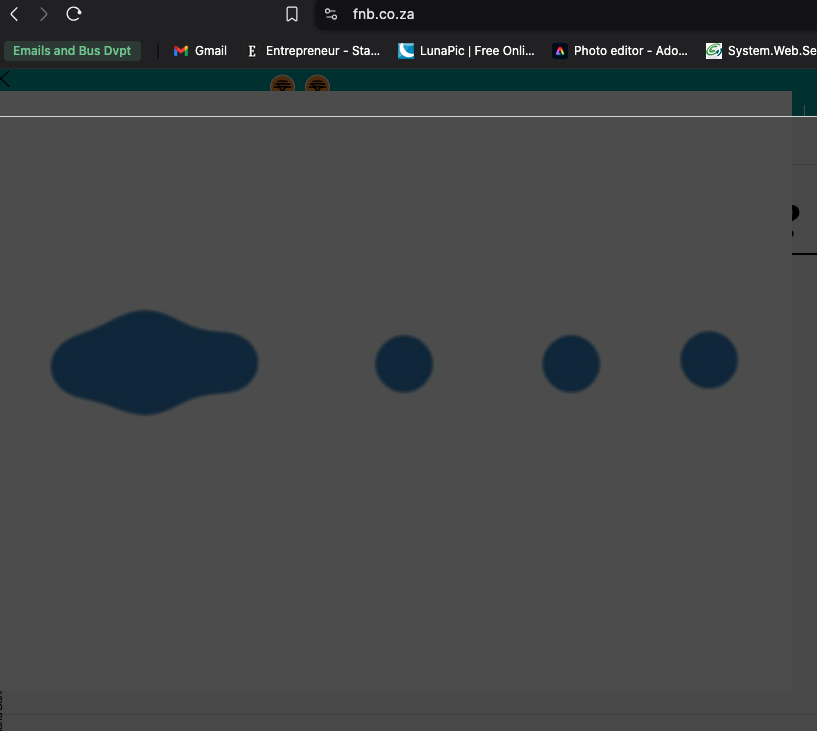Screen dimensions: 817x731
Task: Open the System.Web bookmark
Action: (761, 51)
